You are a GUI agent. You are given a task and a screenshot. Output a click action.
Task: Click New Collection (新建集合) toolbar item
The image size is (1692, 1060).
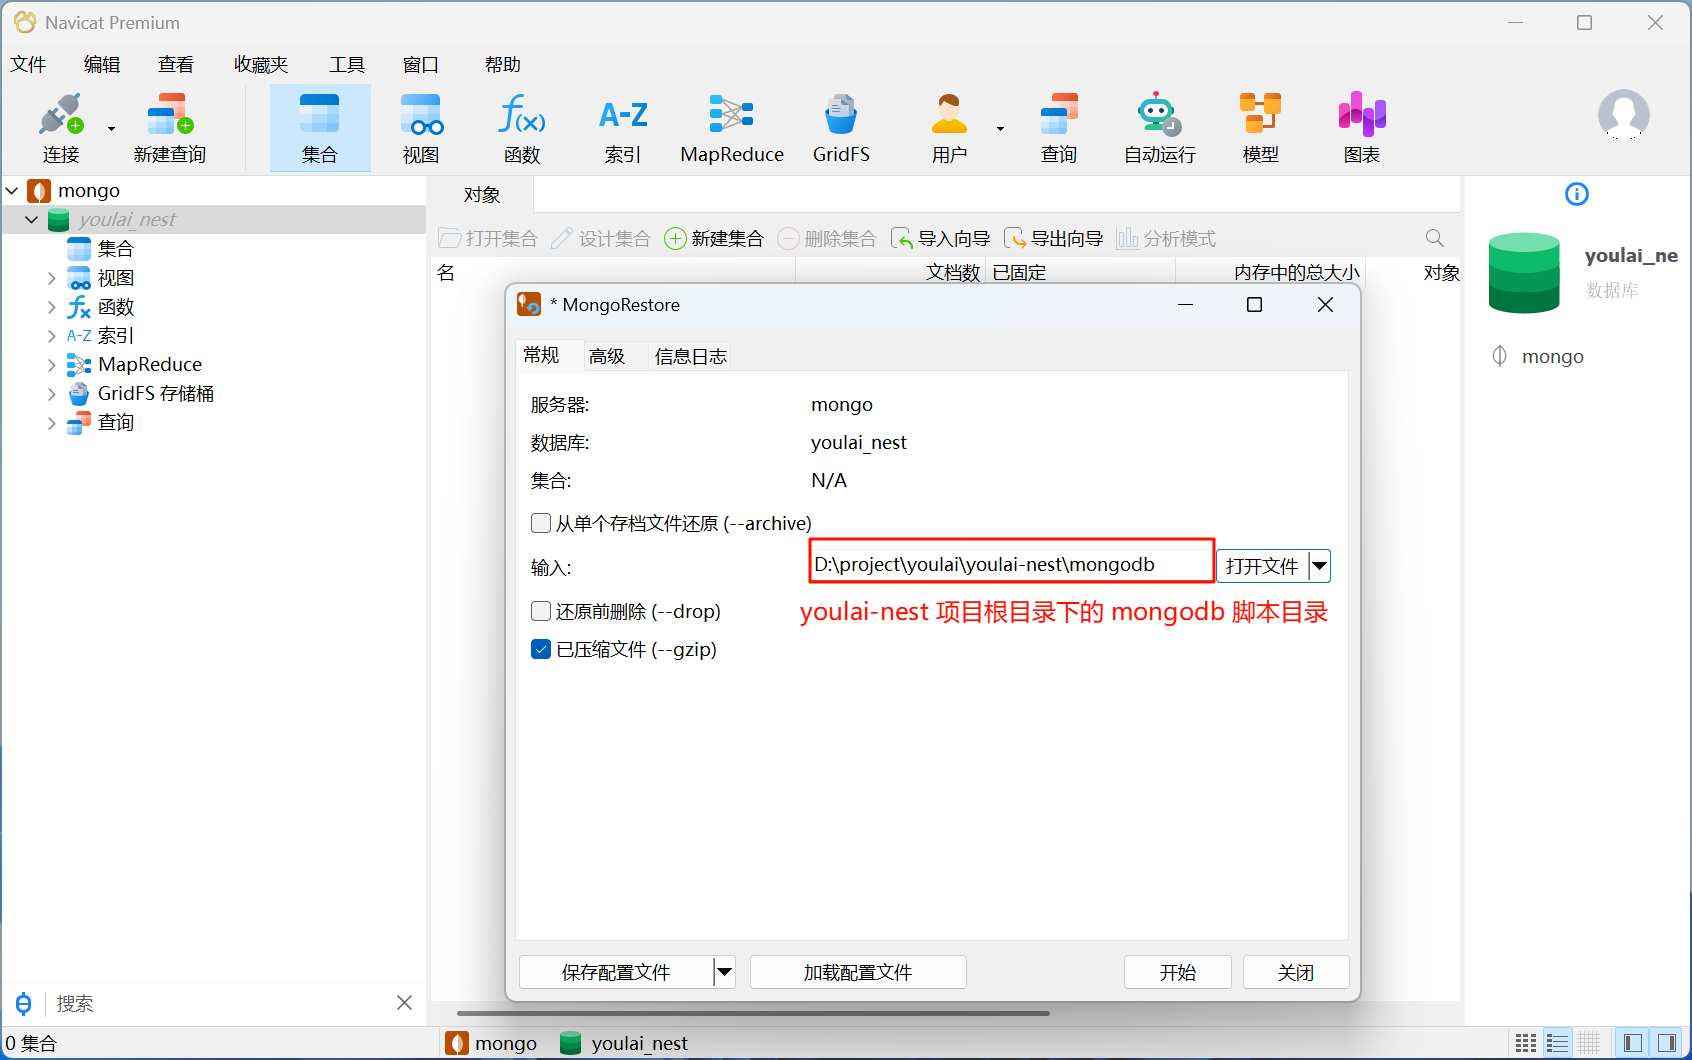click(714, 238)
